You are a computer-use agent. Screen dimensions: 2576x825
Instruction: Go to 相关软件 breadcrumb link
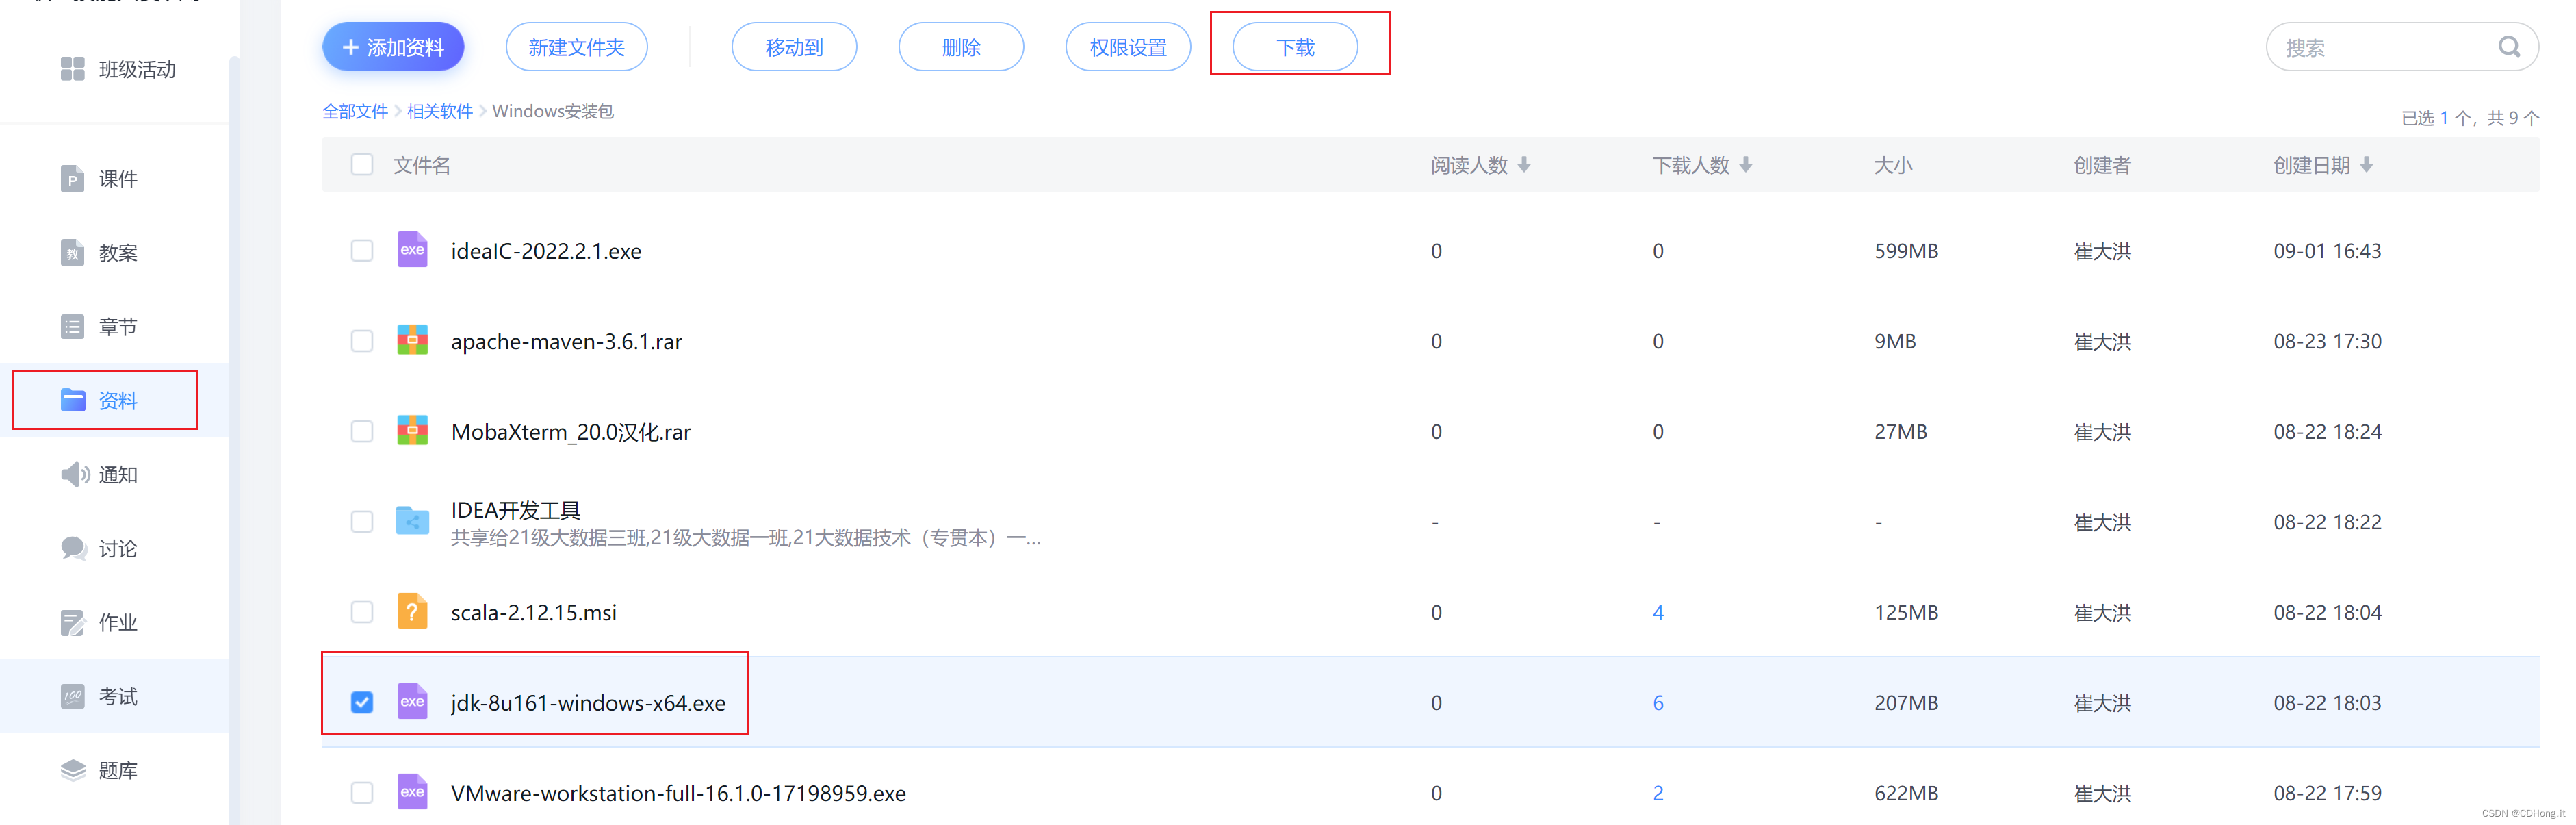440,111
